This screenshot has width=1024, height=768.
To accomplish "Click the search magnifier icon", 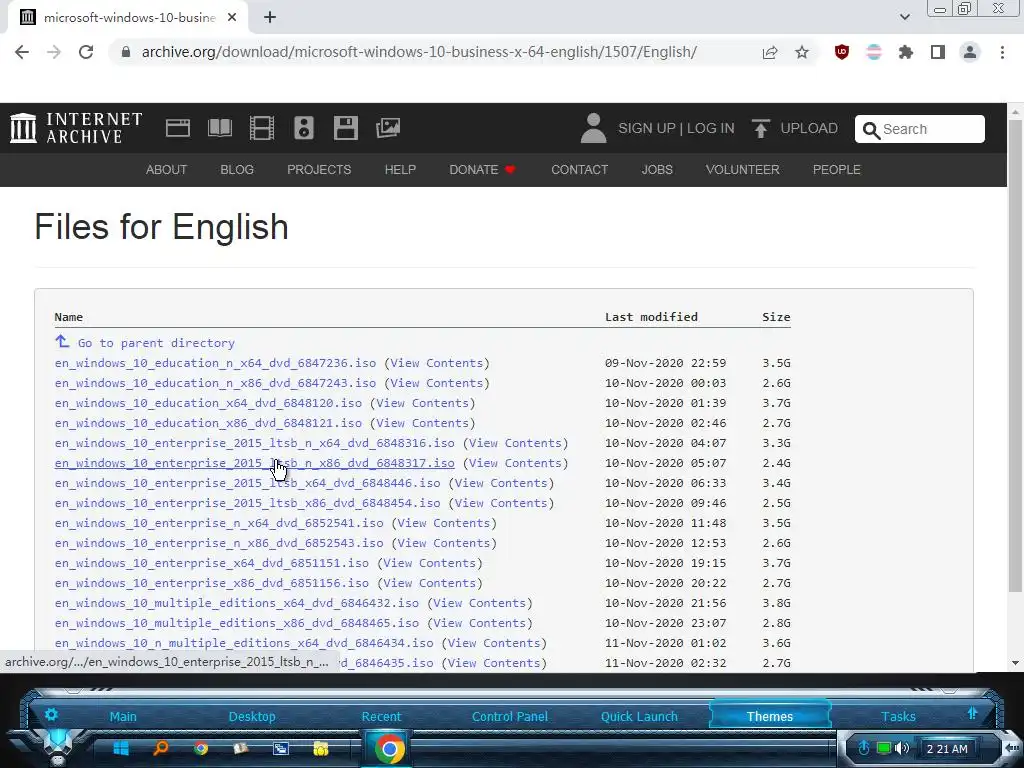I will 871,130.
